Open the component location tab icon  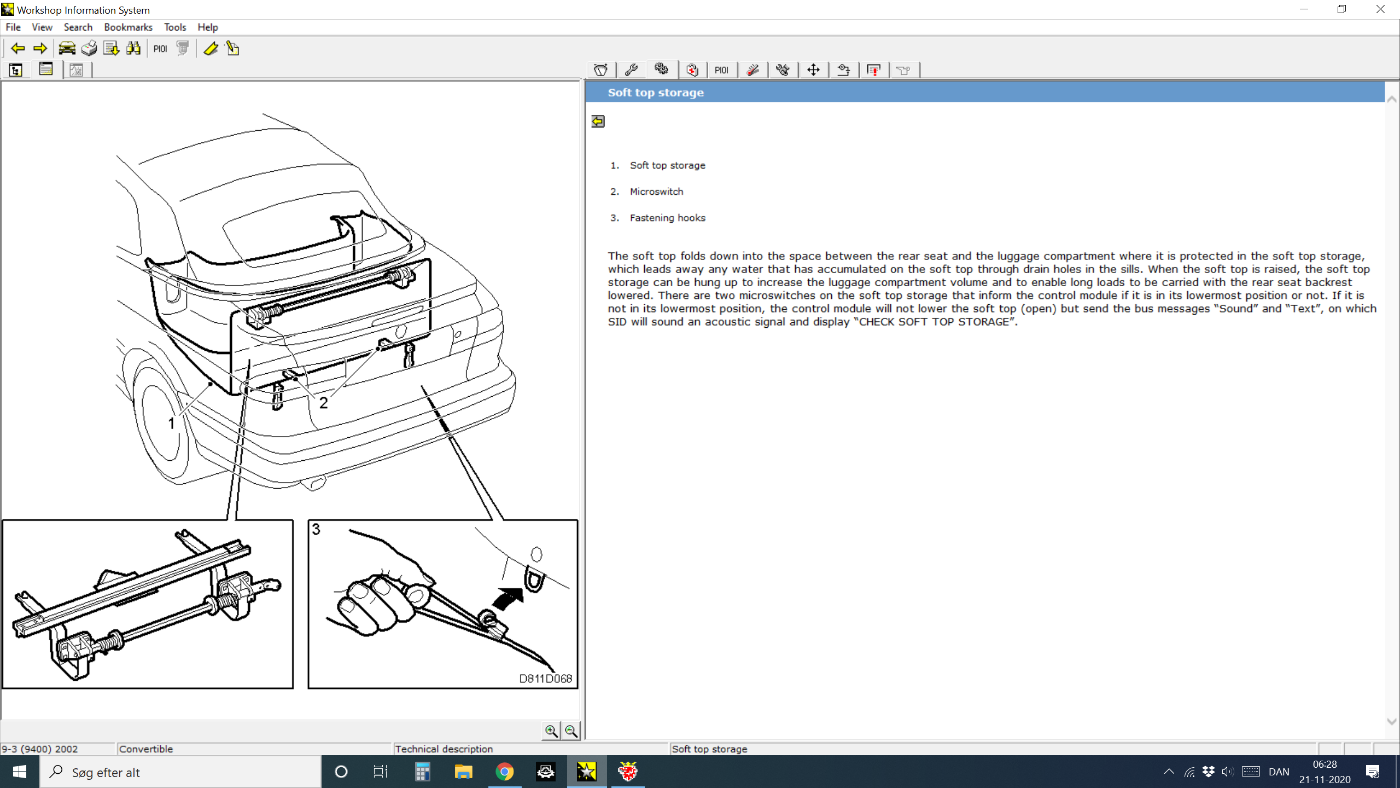pos(844,70)
